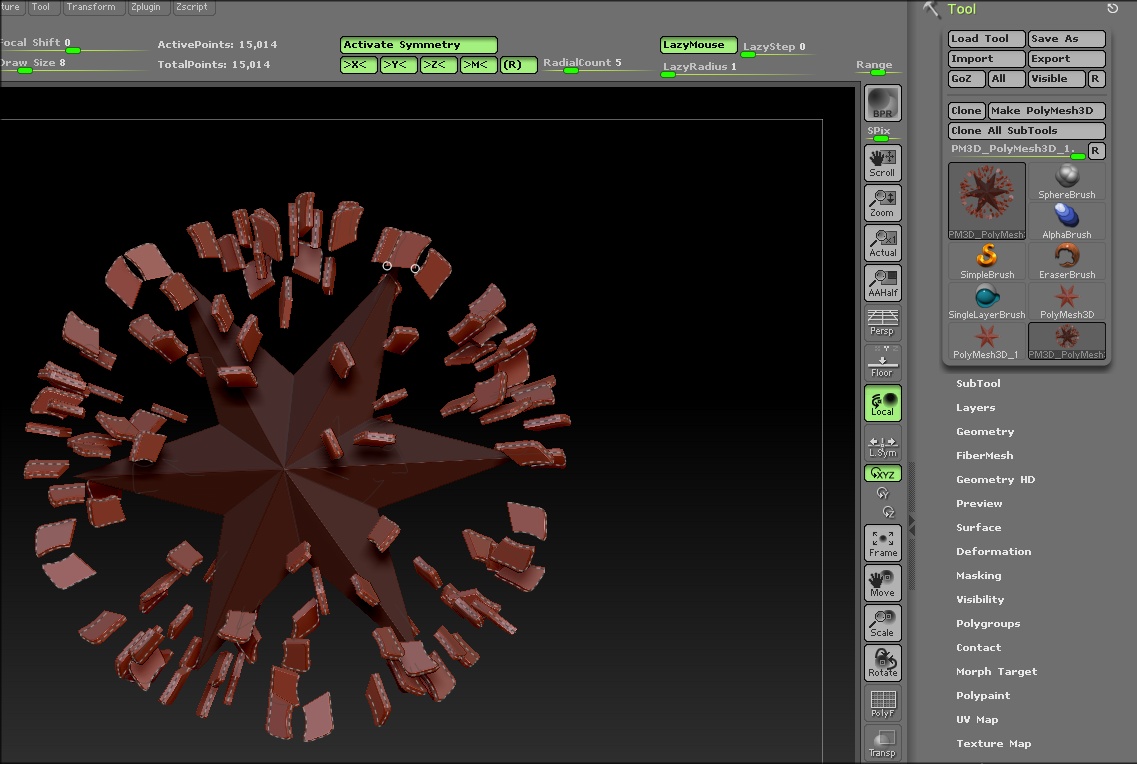1137x764 pixels.
Task: Click the BPR render icon
Action: (x=882, y=103)
